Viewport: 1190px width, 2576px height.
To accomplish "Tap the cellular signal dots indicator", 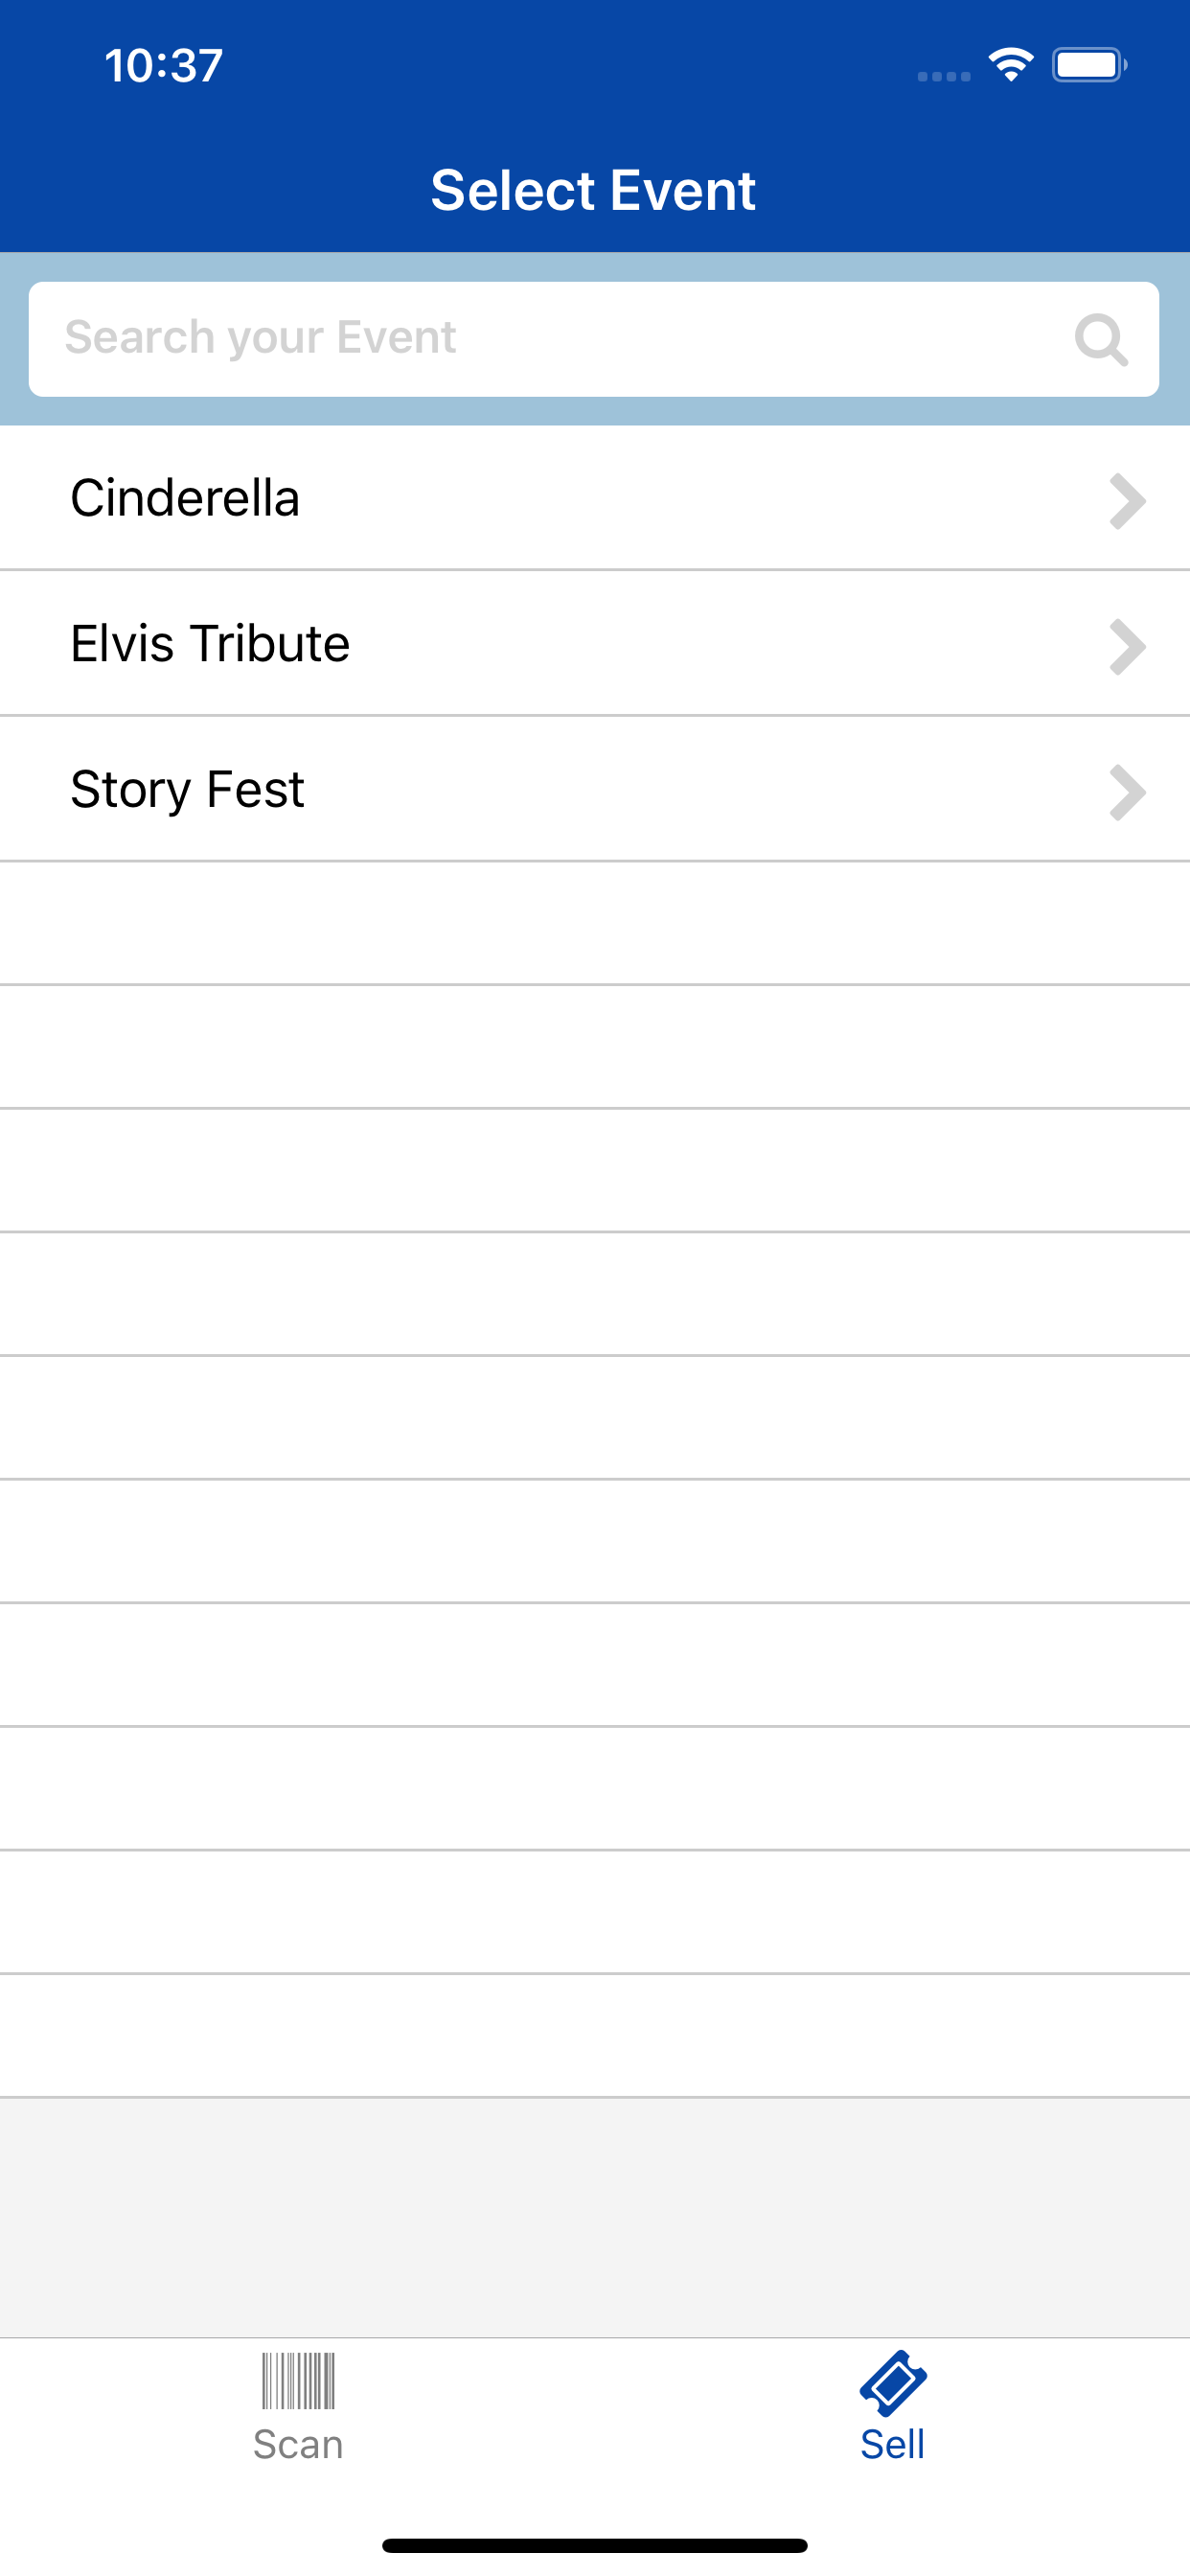I will (x=944, y=76).
